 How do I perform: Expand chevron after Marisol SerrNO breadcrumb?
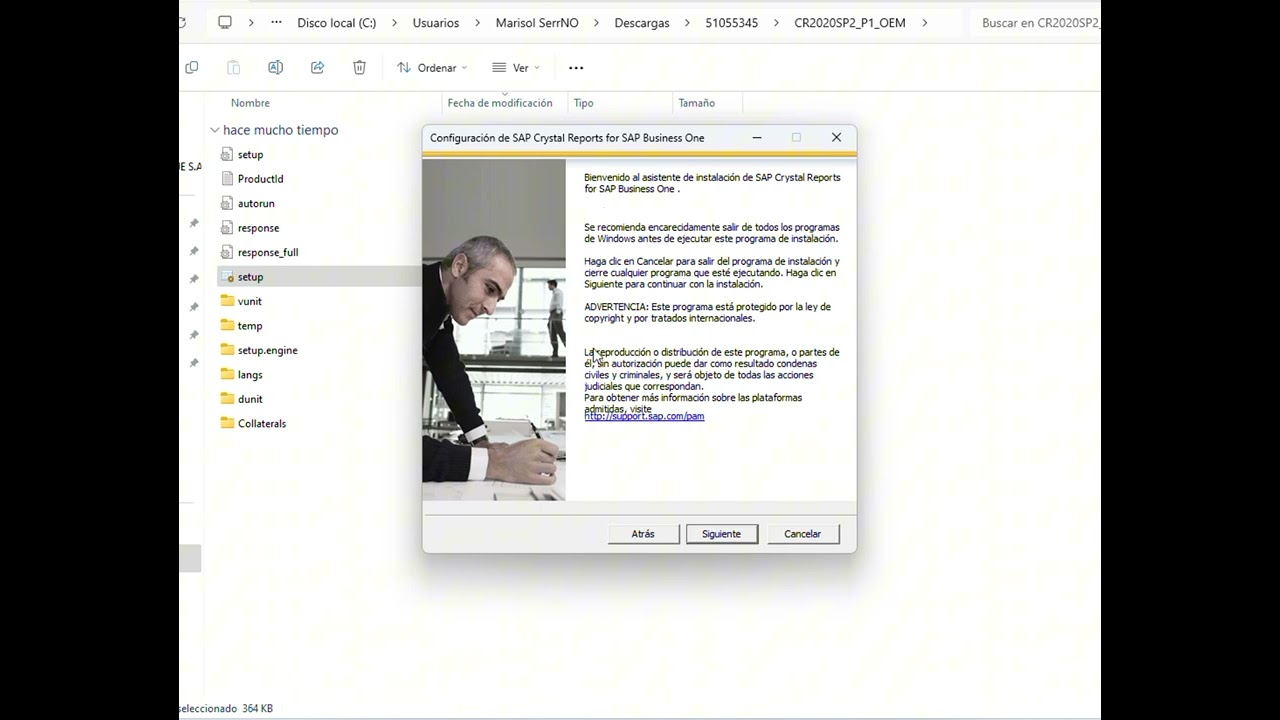pyautogui.click(x=596, y=22)
